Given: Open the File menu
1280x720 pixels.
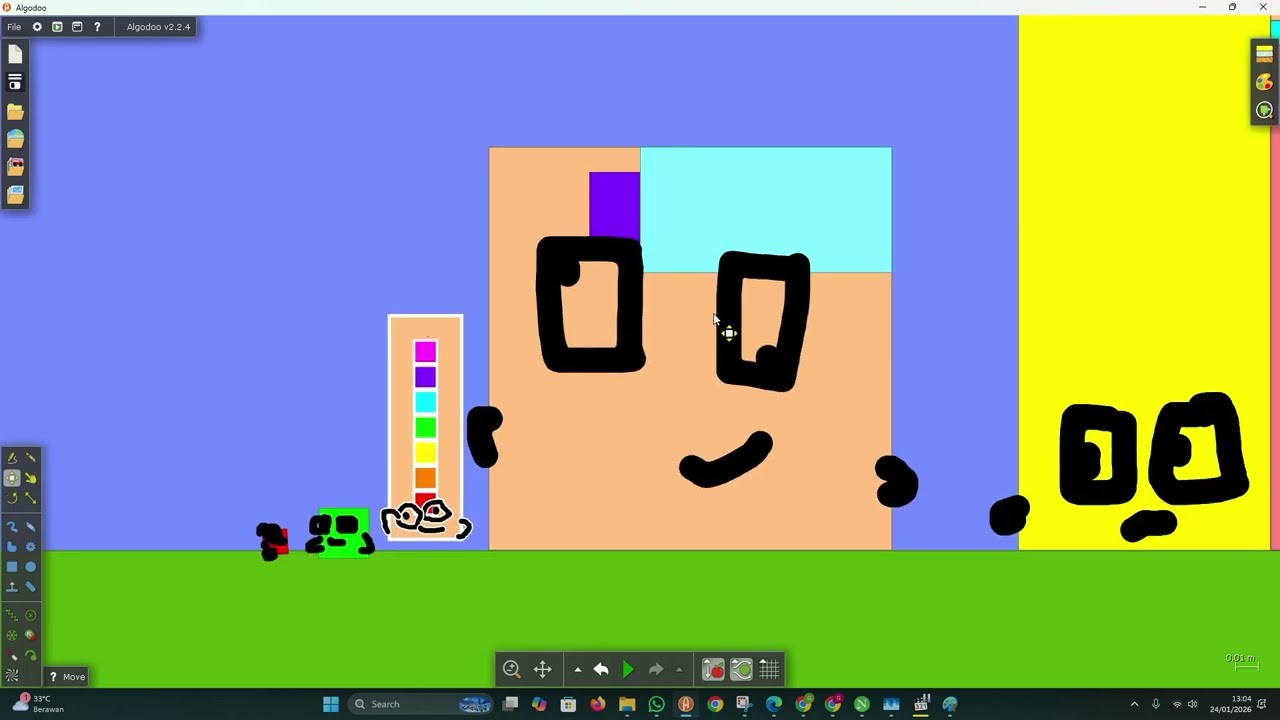Looking at the screenshot, I should (x=14, y=27).
